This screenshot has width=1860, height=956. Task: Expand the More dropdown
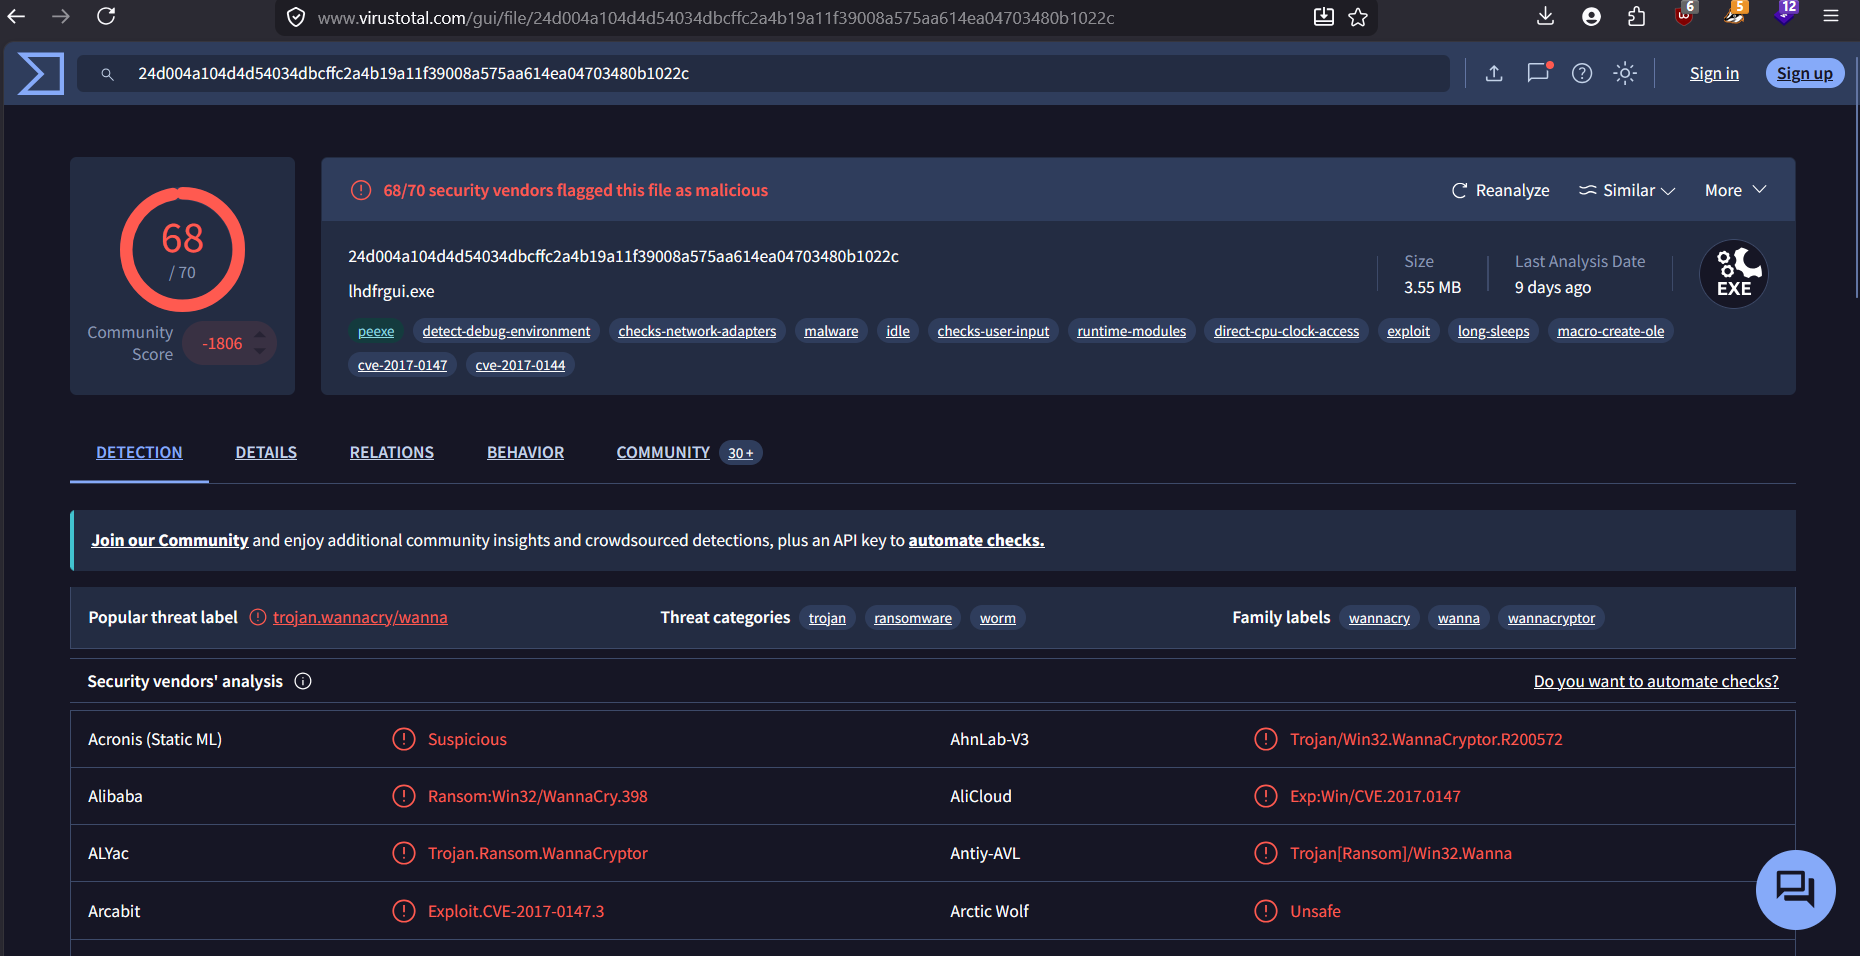click(1736, 190)
